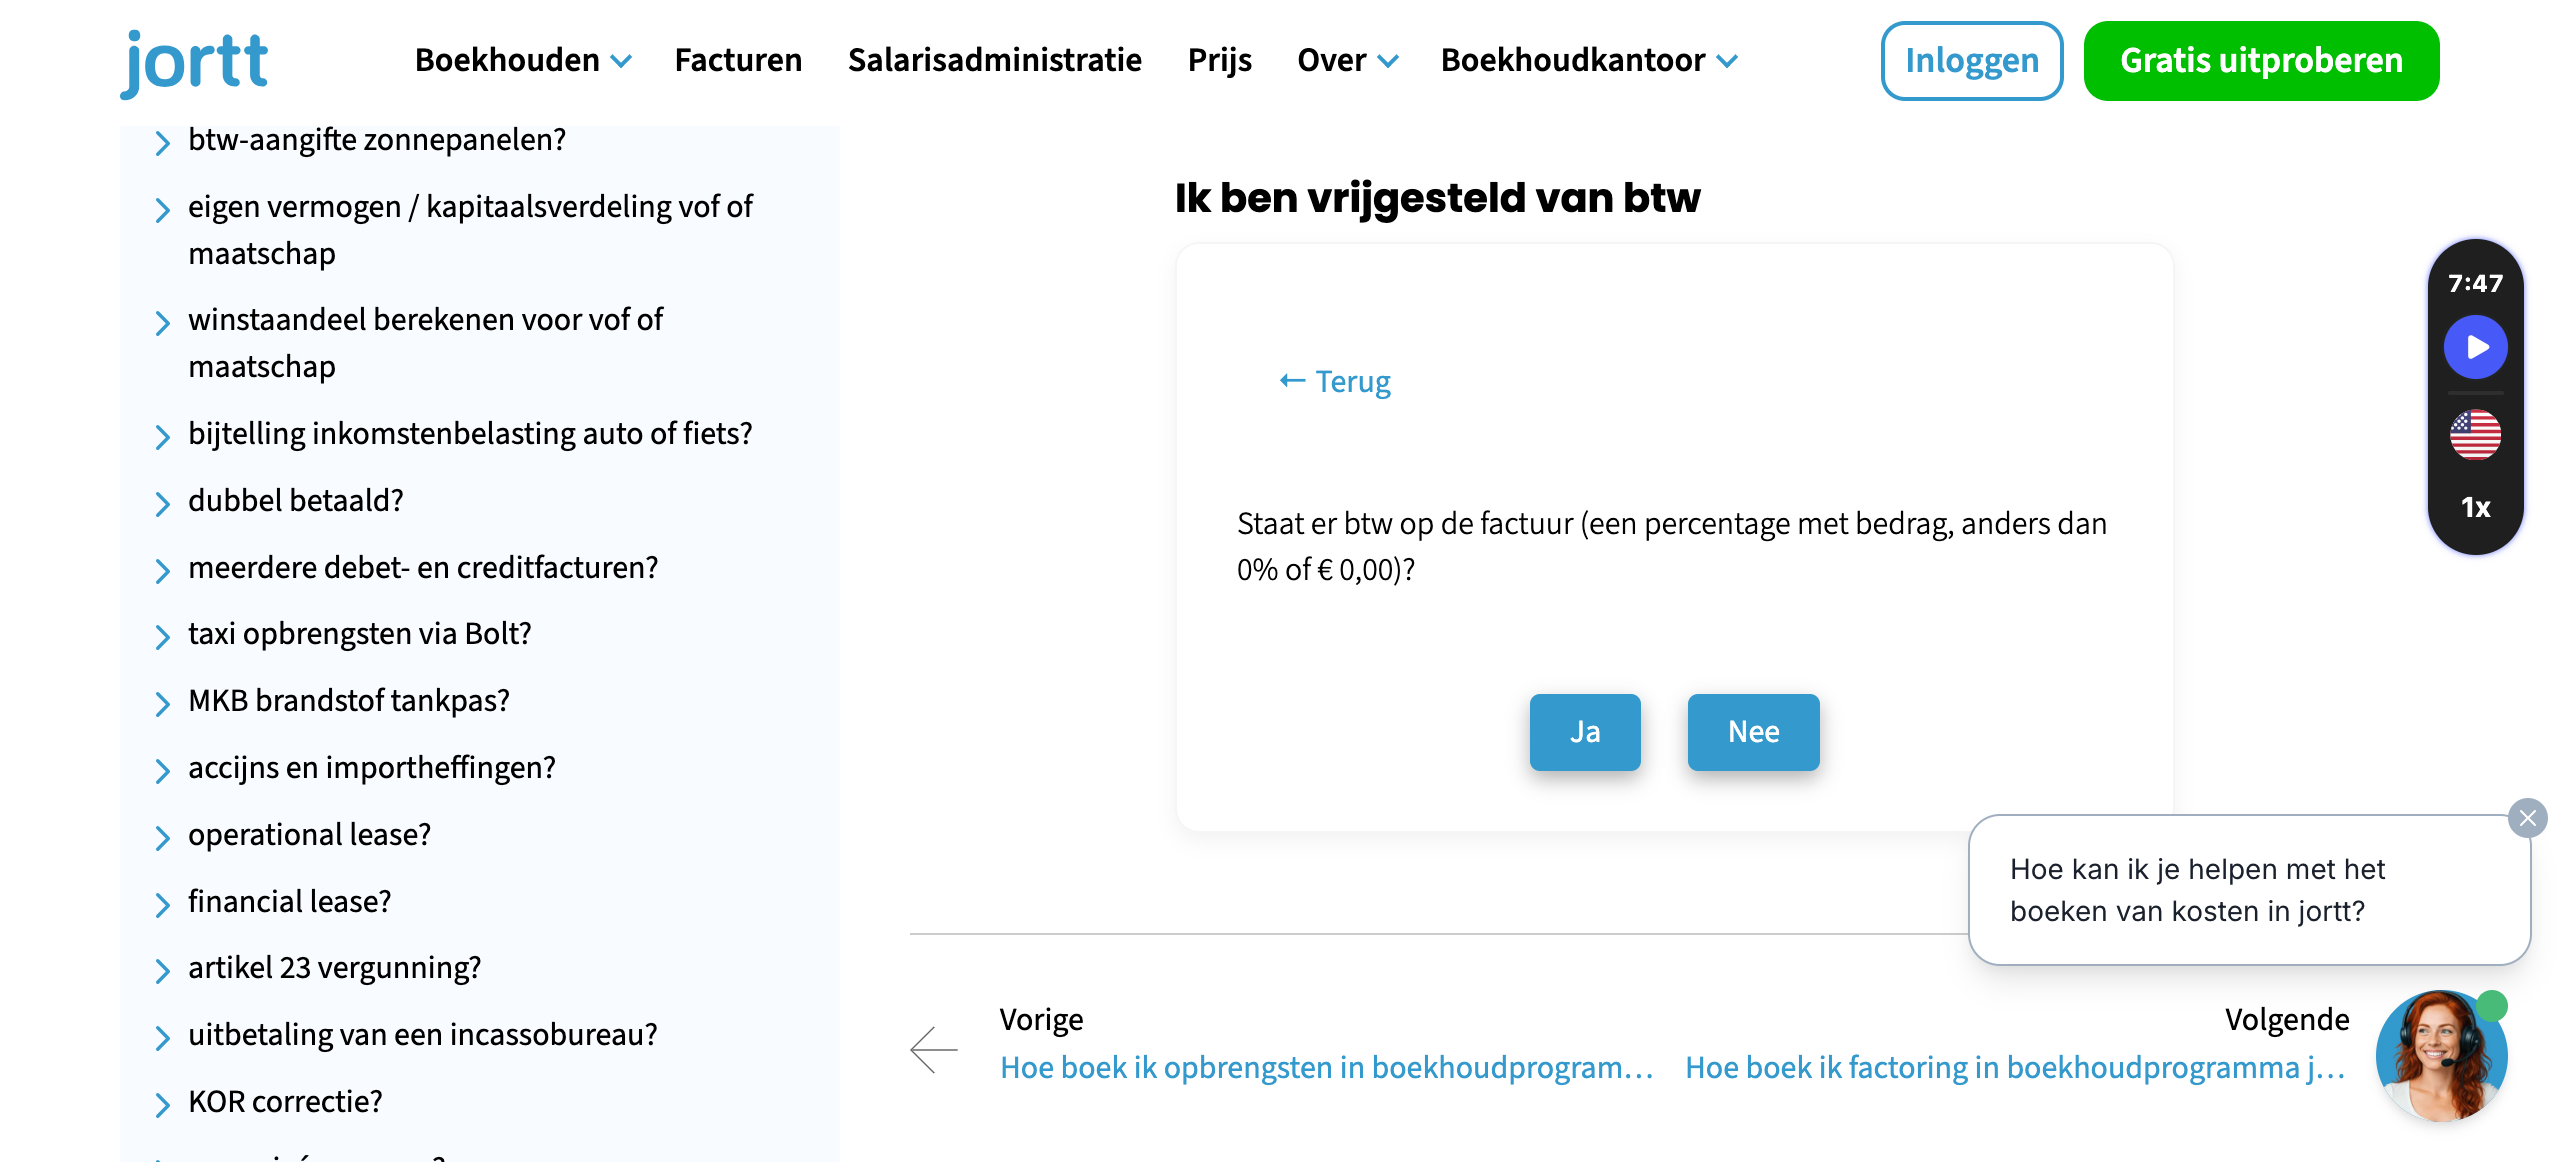Expand the Boekhouden dropdown menu
The image size is (2560, 1162).
tap(523, 60)
